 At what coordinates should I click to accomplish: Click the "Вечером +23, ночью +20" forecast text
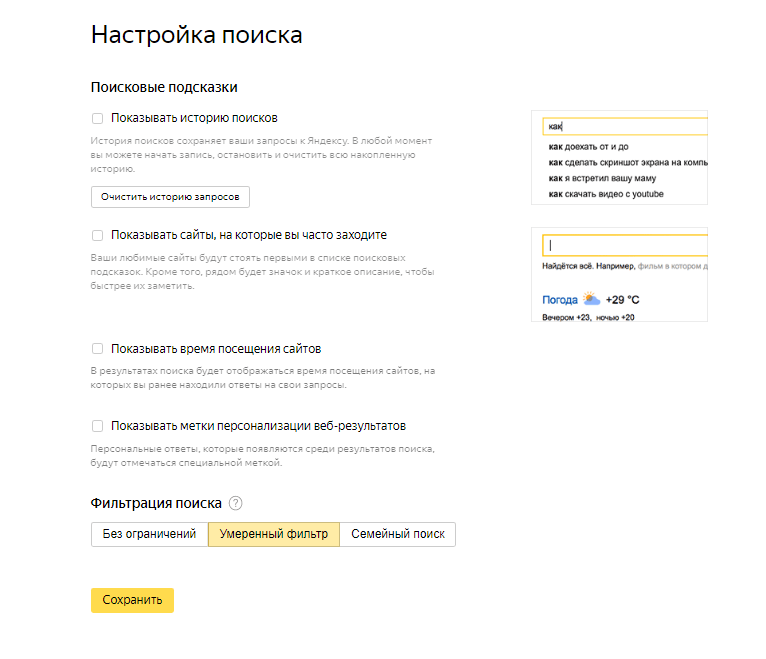tap(588, 317)
